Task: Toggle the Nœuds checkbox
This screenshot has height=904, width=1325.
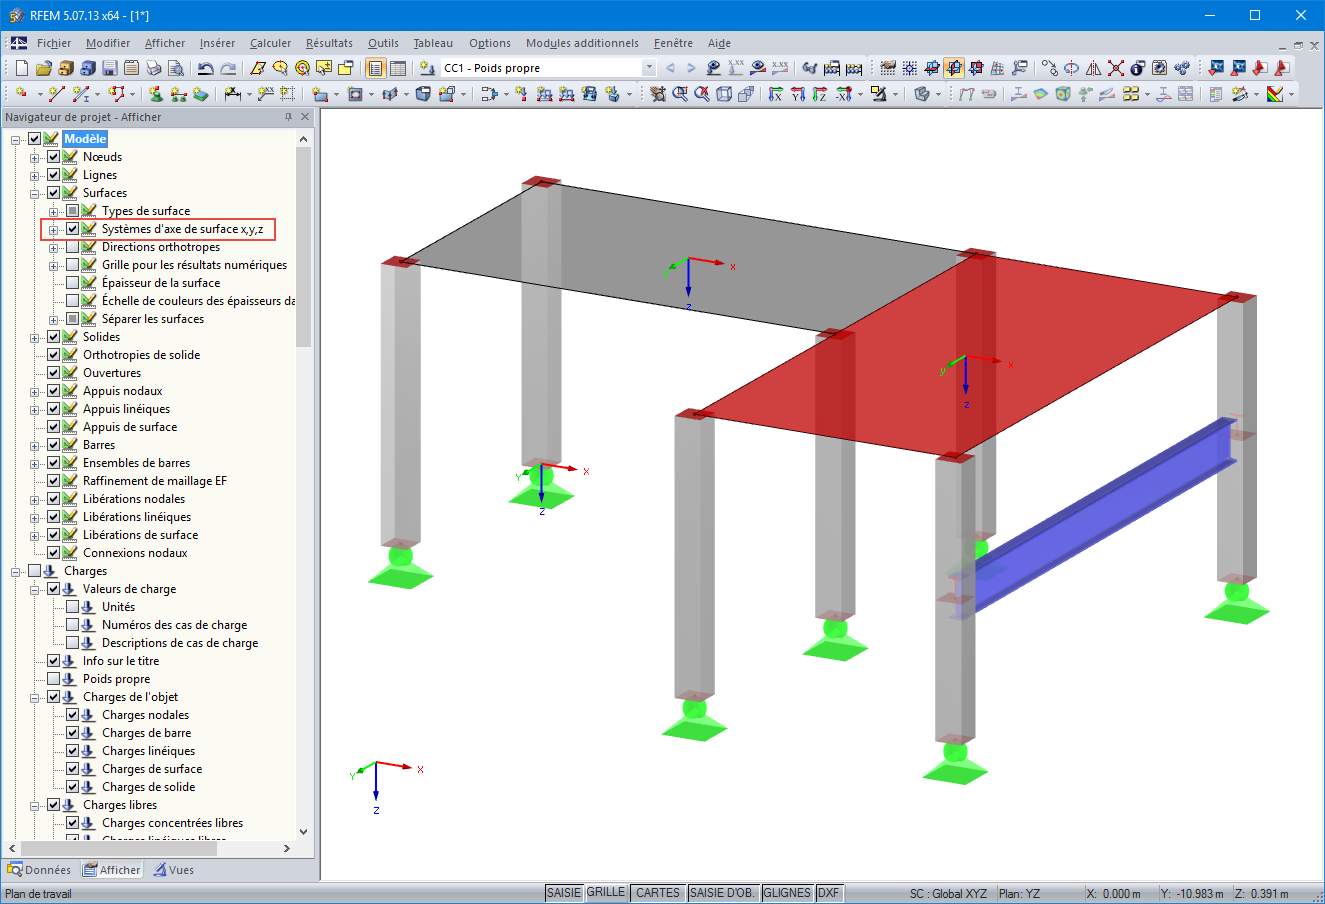Action: point(54,157)
